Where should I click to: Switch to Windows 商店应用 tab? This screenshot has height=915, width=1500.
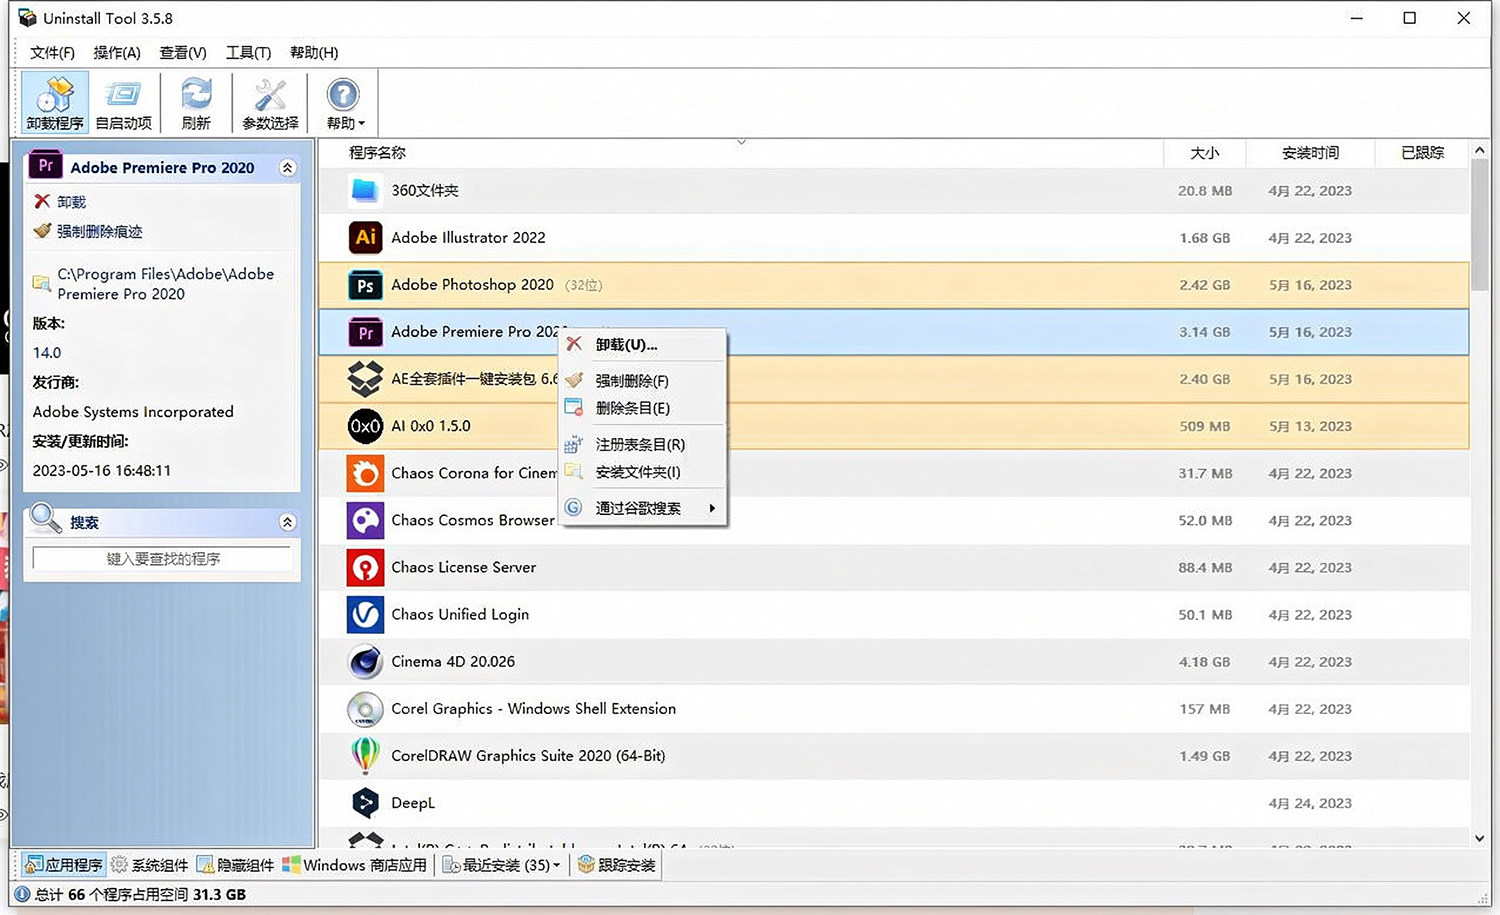tap(355, 865)
